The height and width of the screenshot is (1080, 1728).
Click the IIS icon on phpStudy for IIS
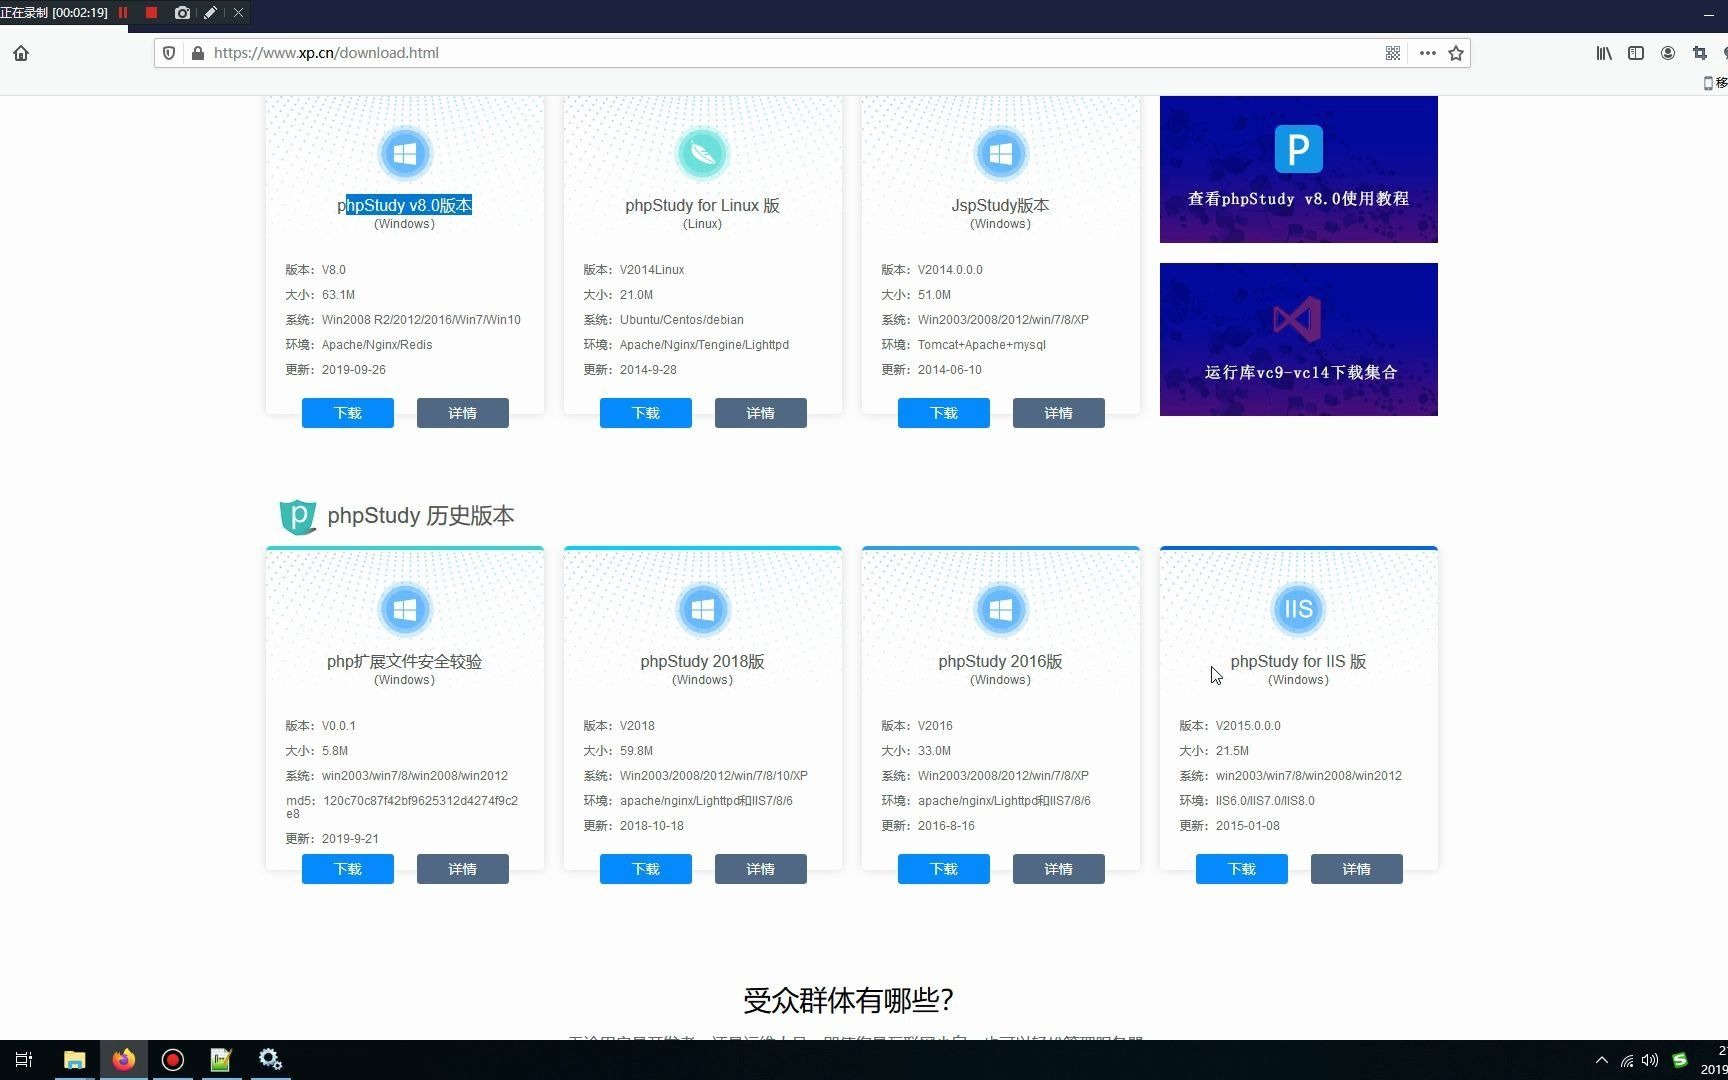[1299, 609]
